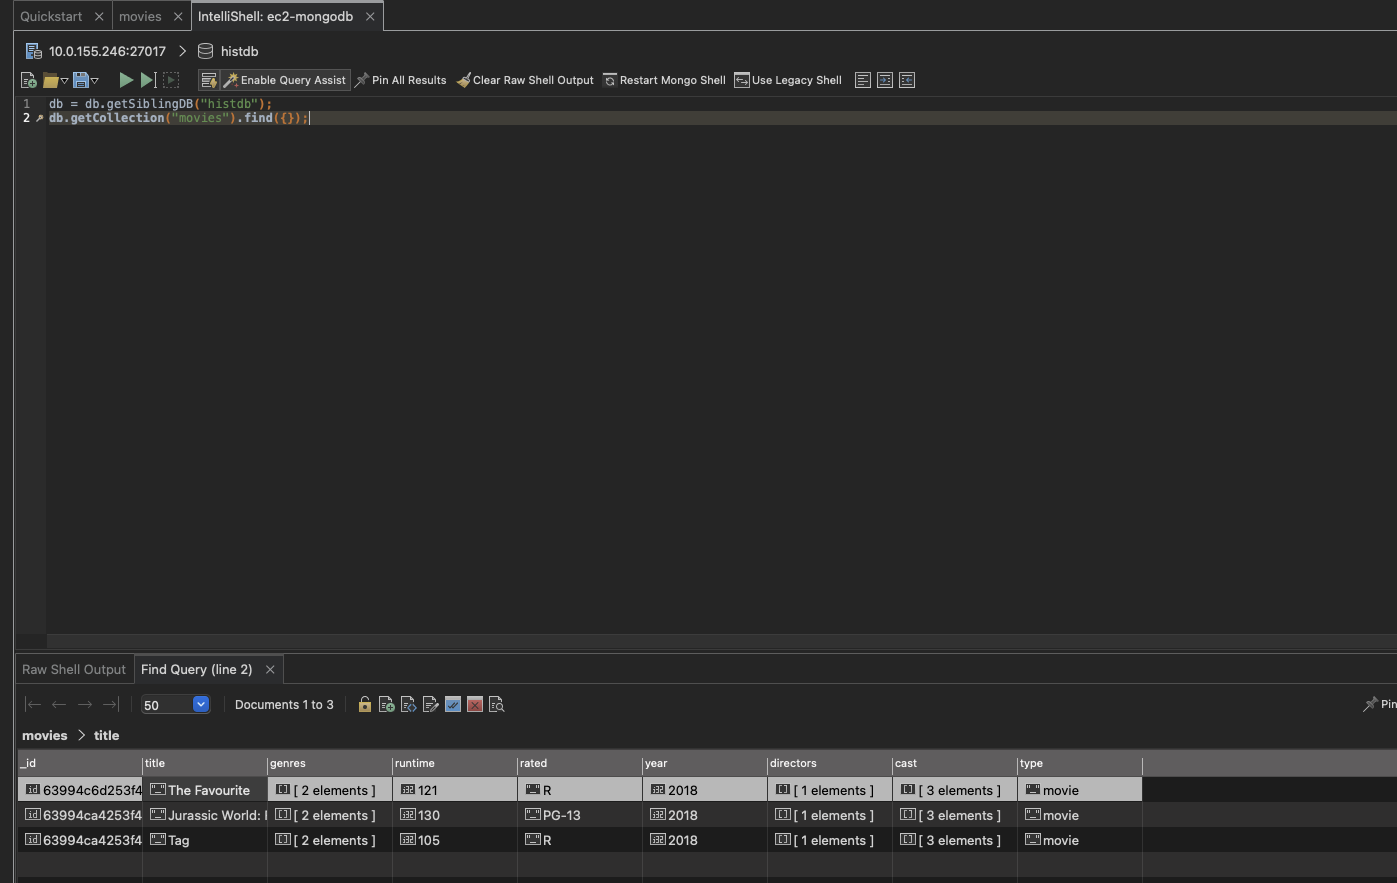Click the red delete document icon
Screen dimensions: 1397x883
[475, 705]
